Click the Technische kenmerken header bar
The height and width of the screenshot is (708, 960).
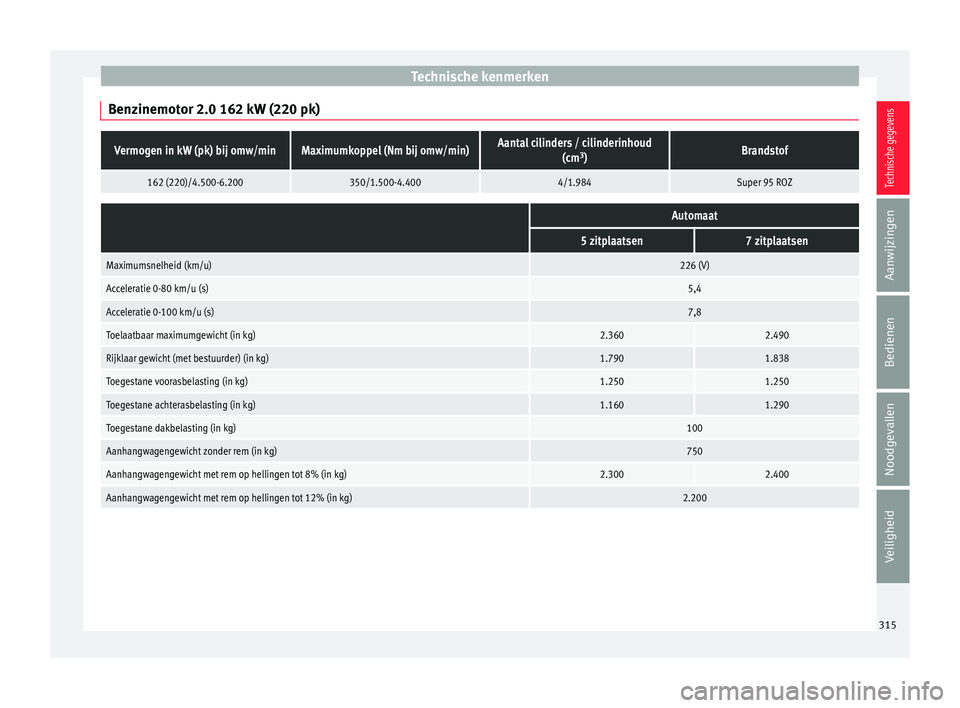tap(479, 76)
